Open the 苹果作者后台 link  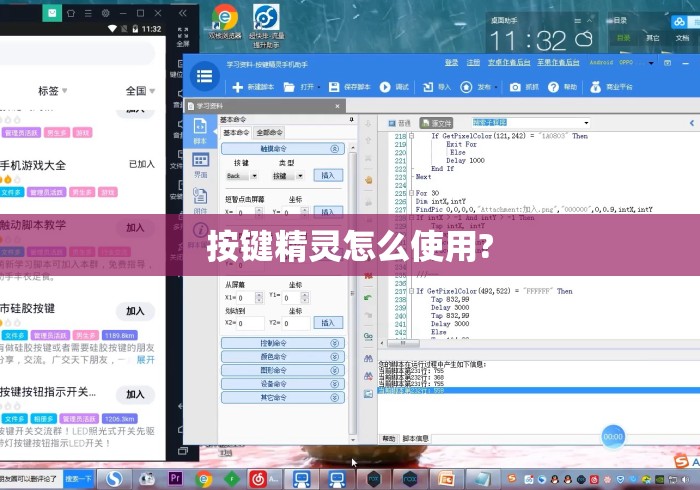558,62
